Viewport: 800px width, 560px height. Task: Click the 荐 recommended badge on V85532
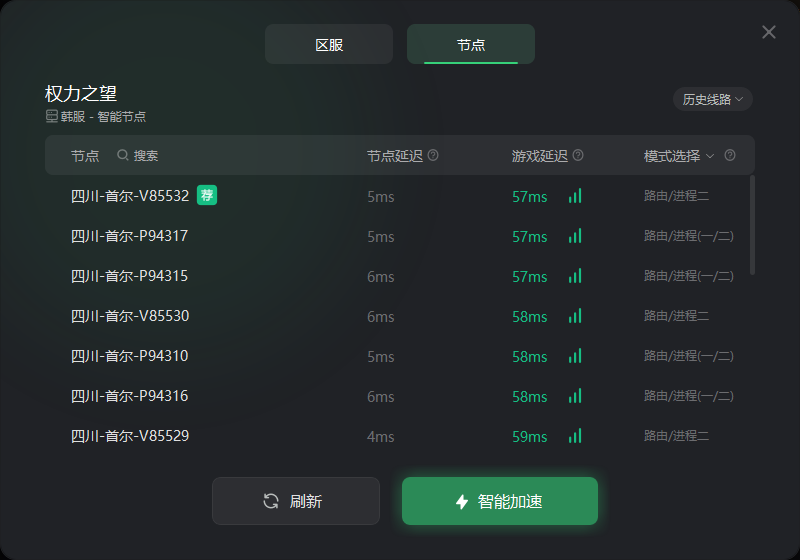[207, 195]
